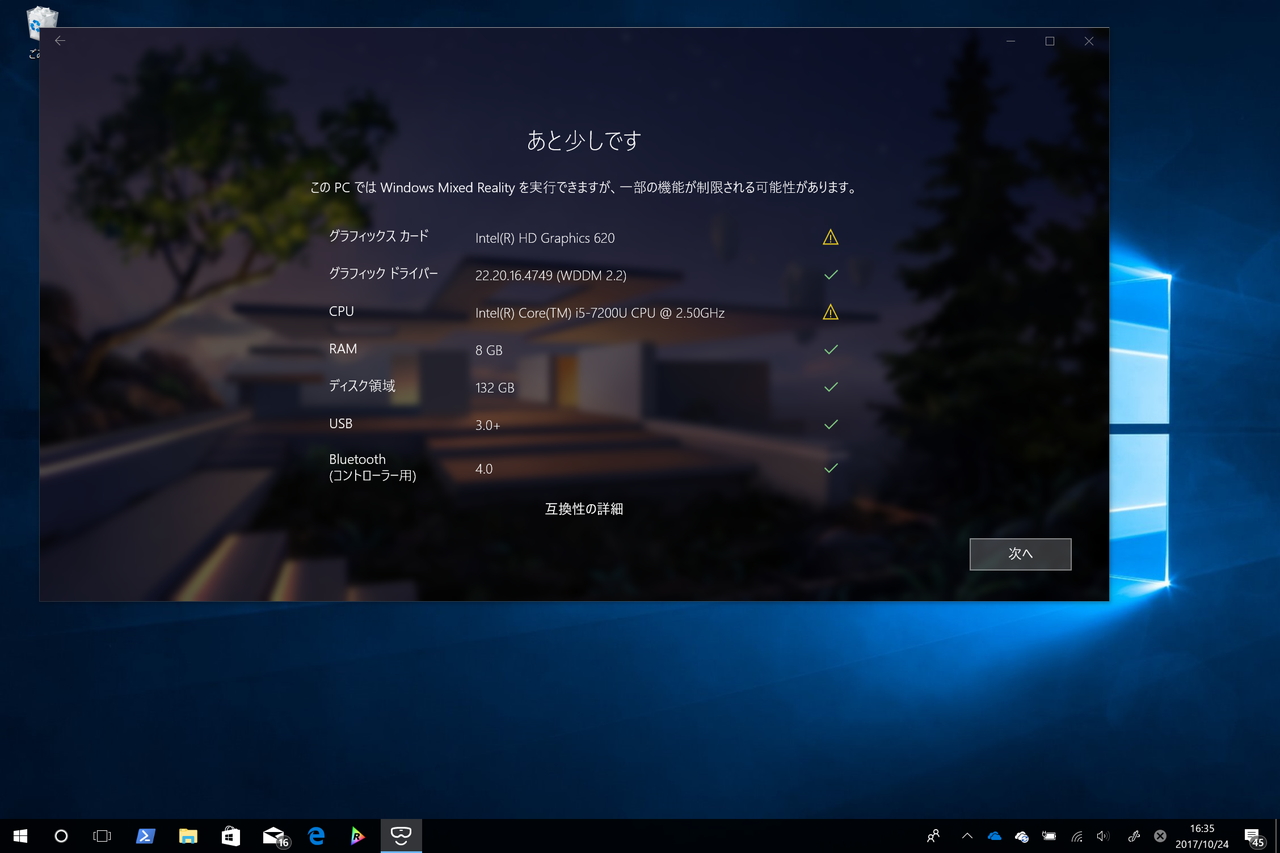
Task: Open the Start menu
Action: (20, 836)
